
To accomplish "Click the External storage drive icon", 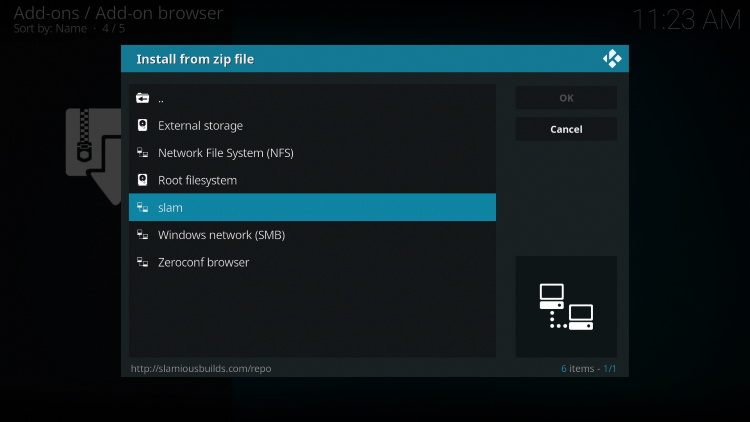I will (x=143, y=126).
